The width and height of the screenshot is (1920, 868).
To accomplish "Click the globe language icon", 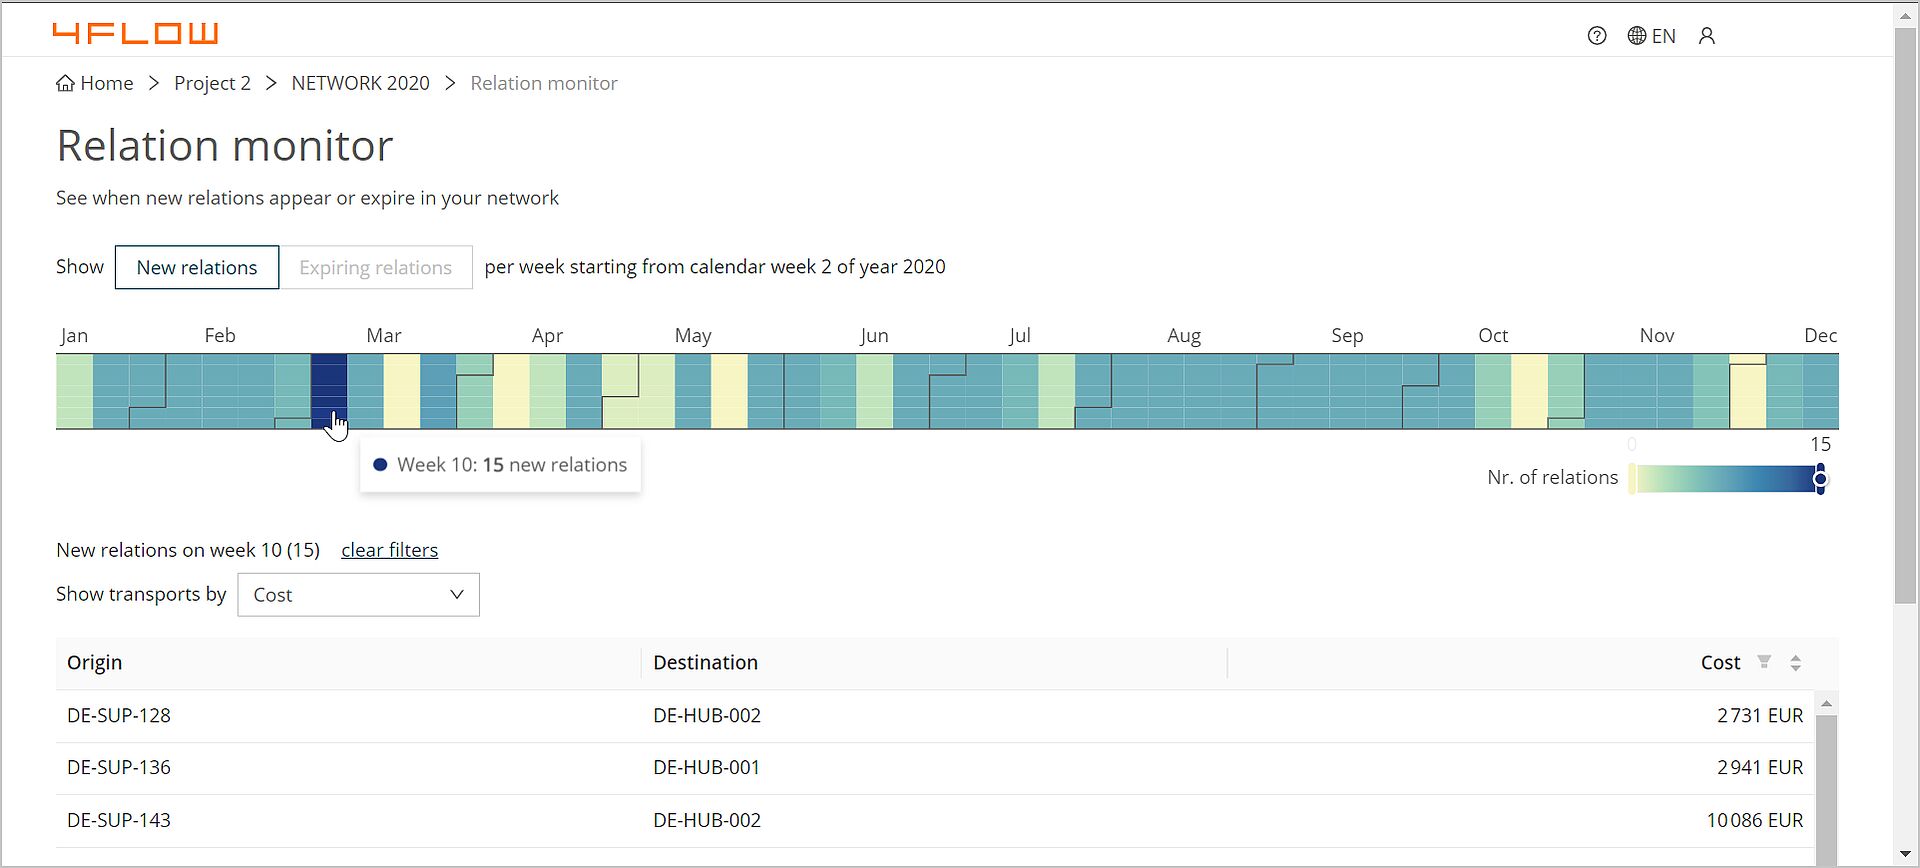I will click(x=1637, y=36).
